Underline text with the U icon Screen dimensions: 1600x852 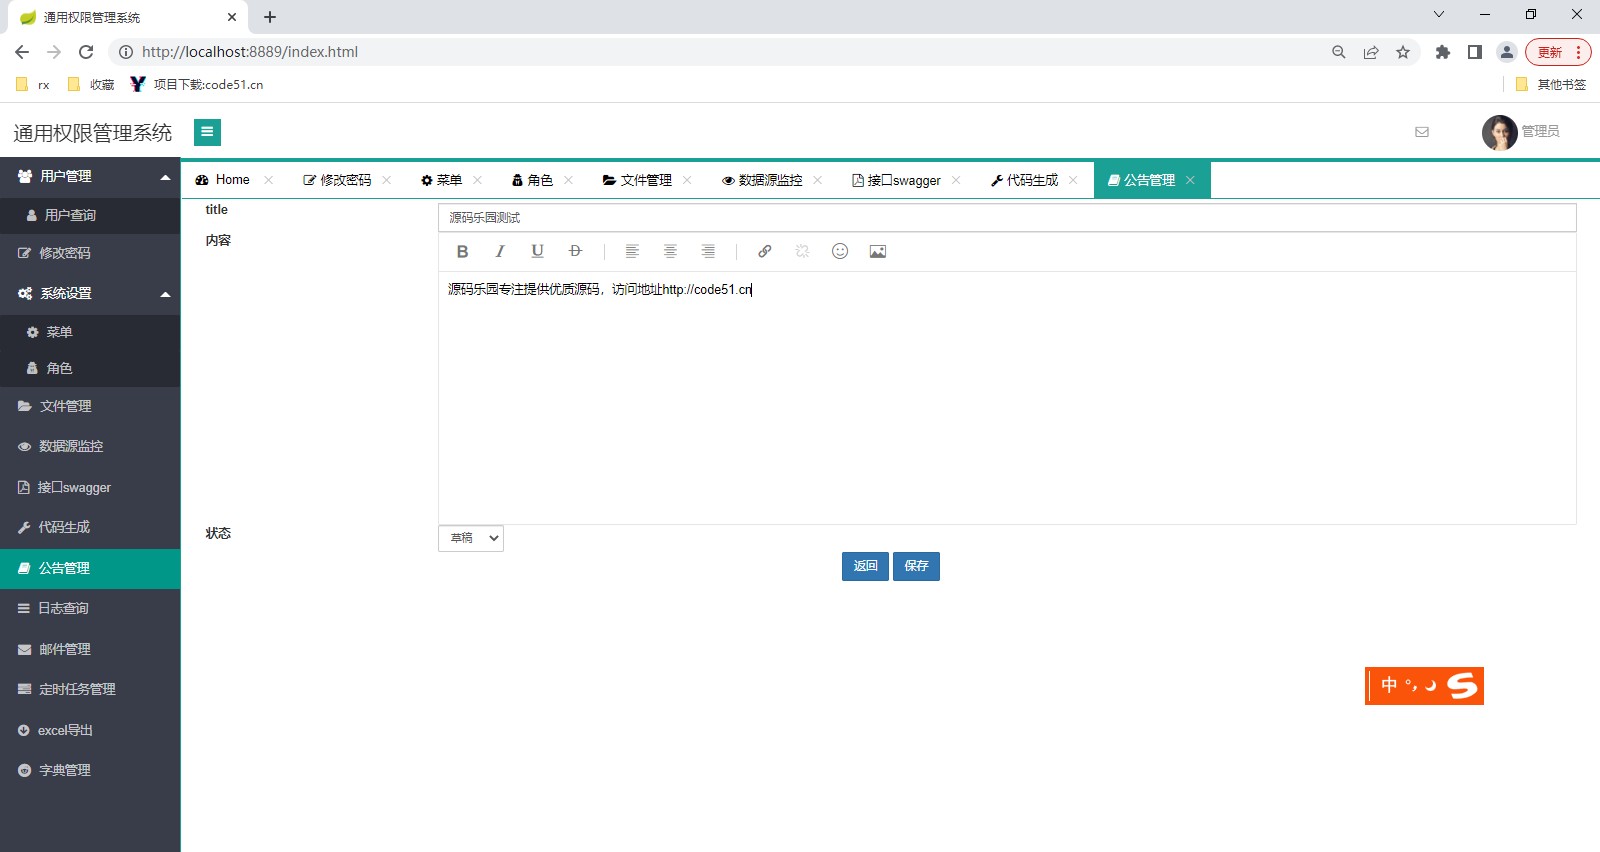[537, 252]
